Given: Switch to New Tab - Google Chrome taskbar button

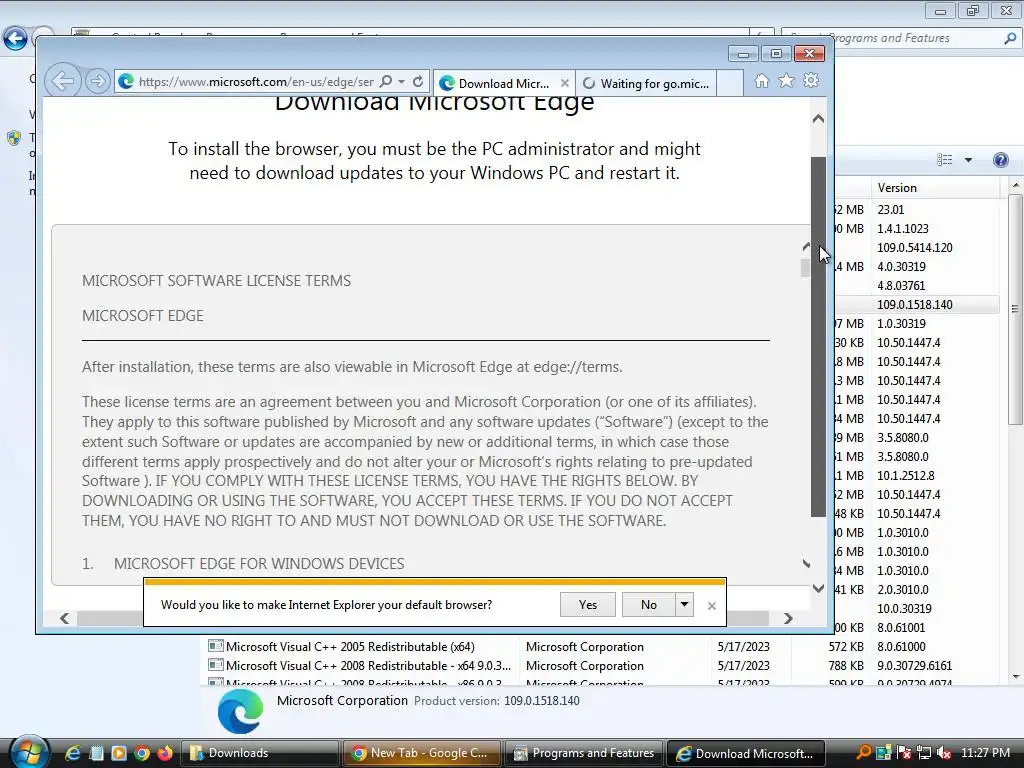Looking at the screenshot, I should pyautogui.click(x=422, y=753).
